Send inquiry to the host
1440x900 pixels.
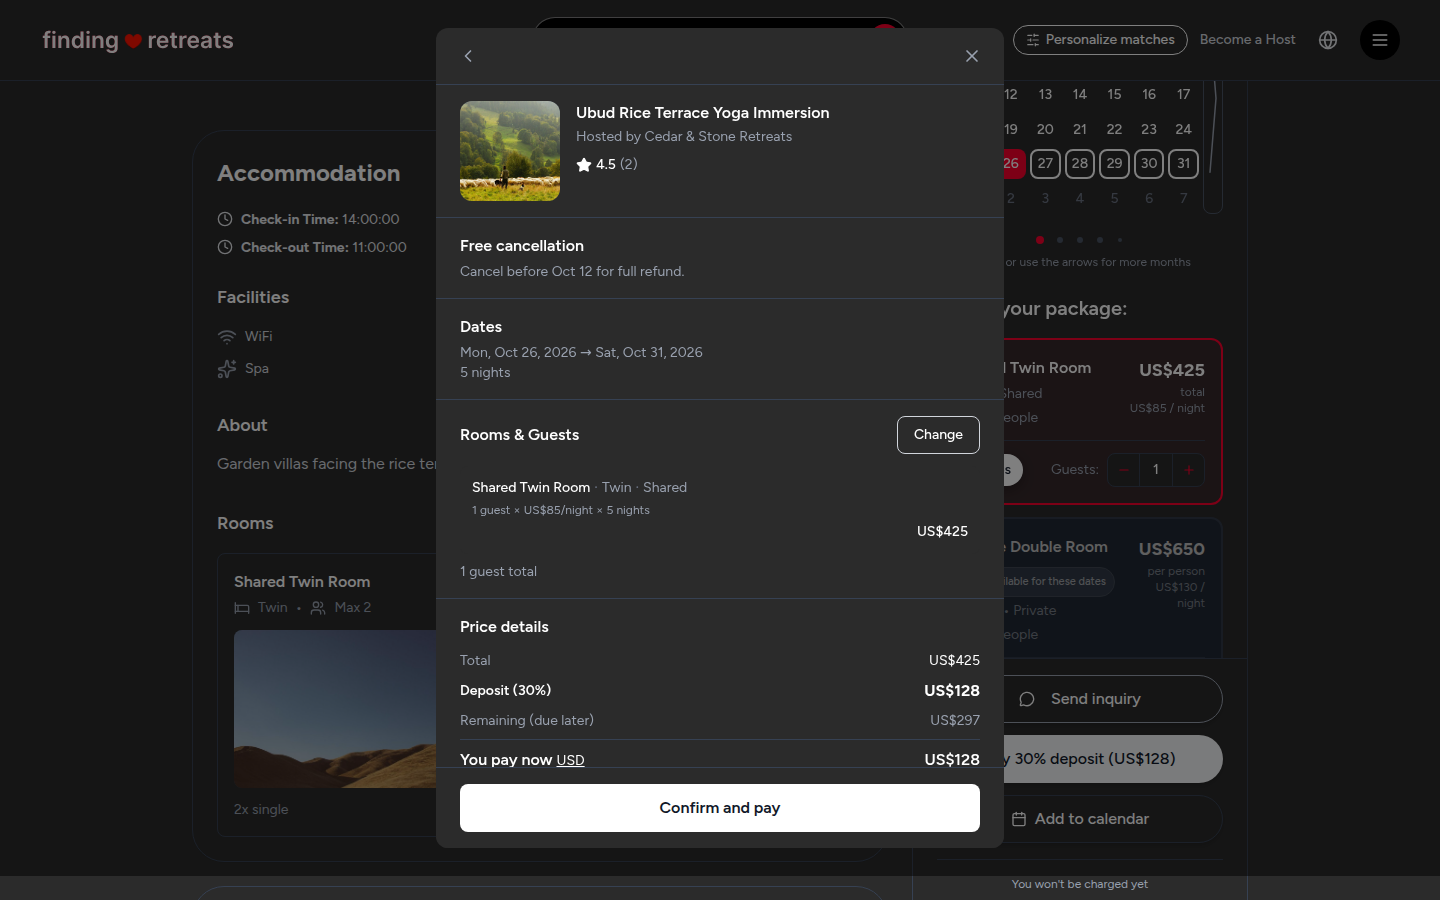[x=1113, y=699]
